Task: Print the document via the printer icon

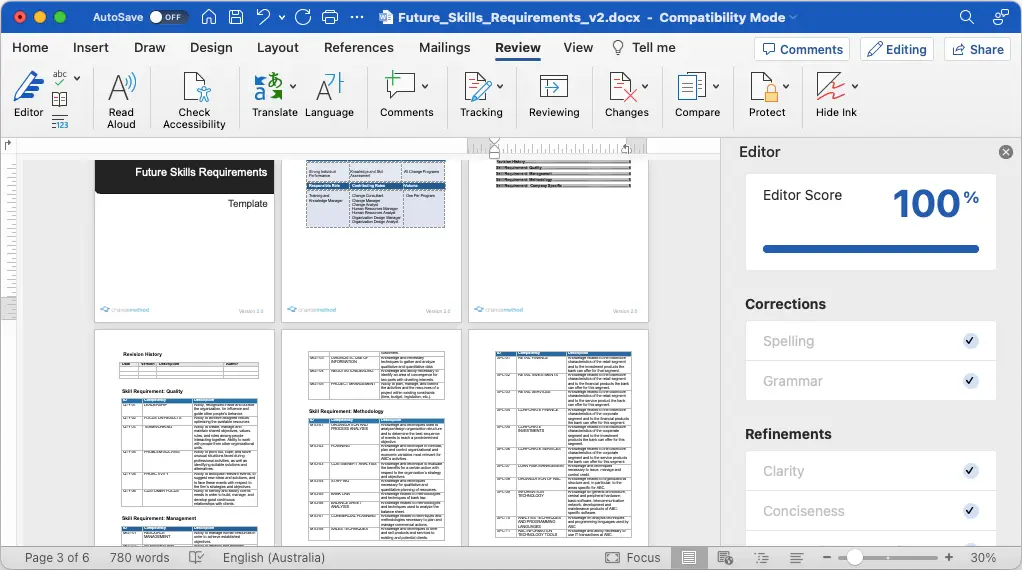Action: pos(330,17)
